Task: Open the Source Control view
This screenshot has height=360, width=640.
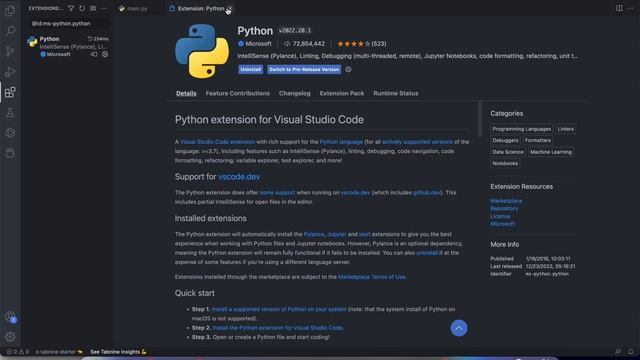Action: point(10,51)
